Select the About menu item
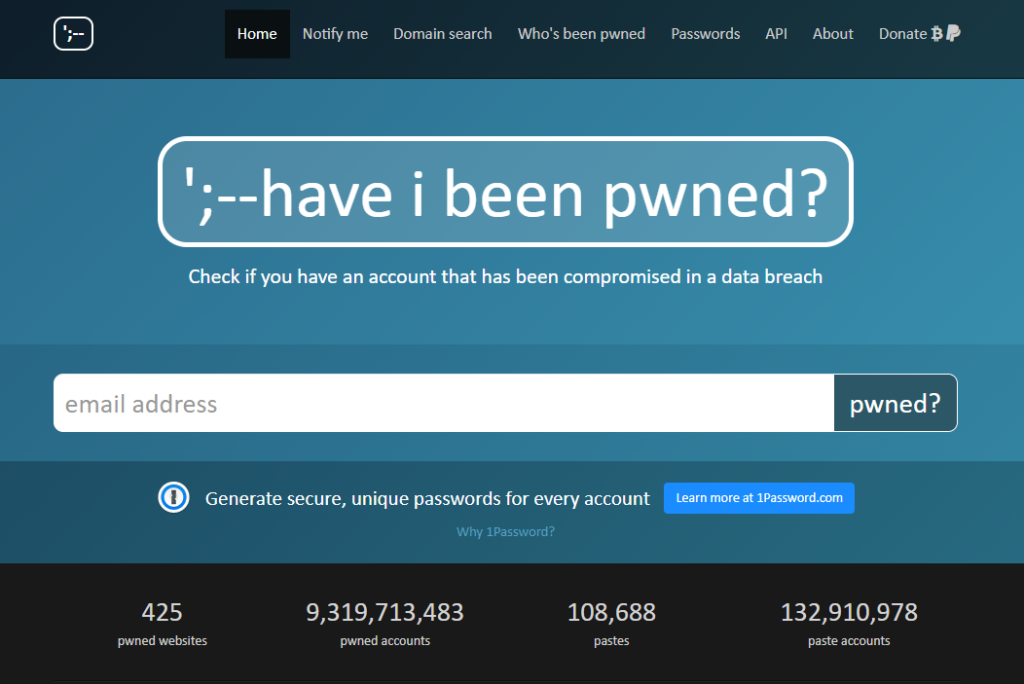 832,33
